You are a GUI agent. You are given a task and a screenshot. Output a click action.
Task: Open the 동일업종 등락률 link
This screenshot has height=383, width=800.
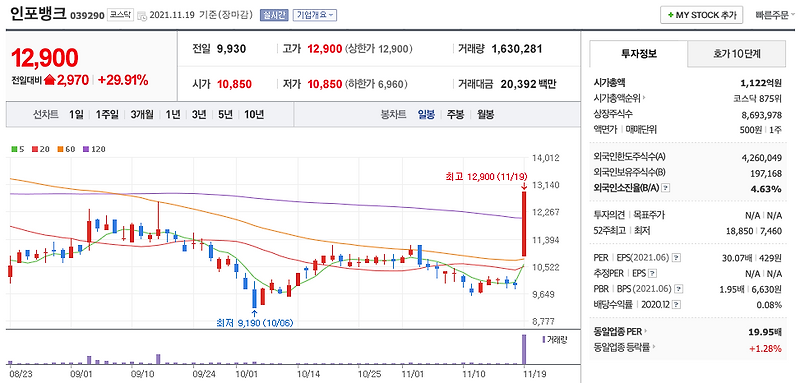point(623,348)
